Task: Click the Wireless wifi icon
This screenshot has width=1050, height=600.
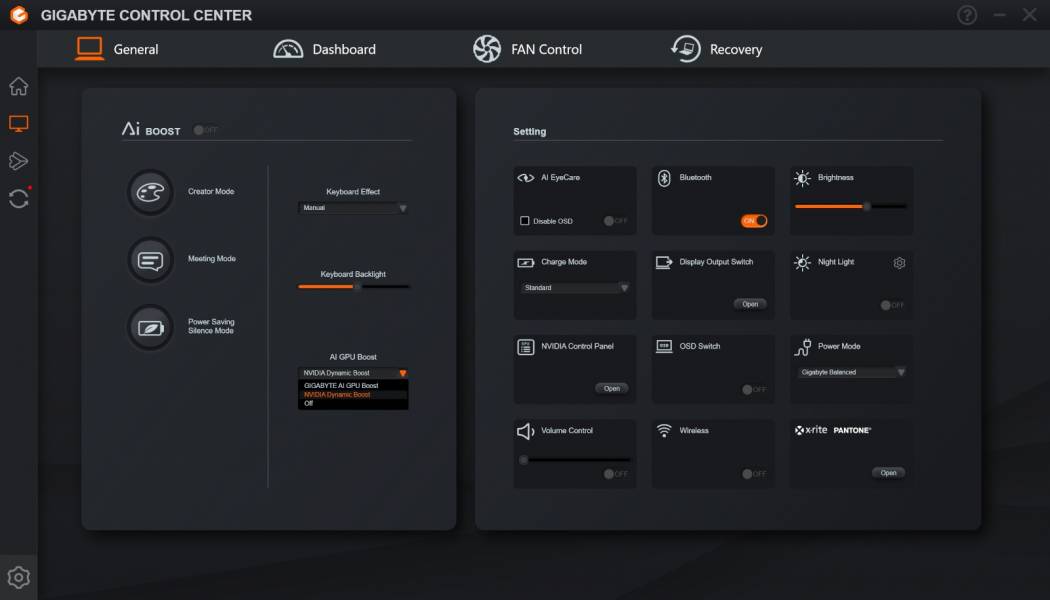Action: [664, 431]
